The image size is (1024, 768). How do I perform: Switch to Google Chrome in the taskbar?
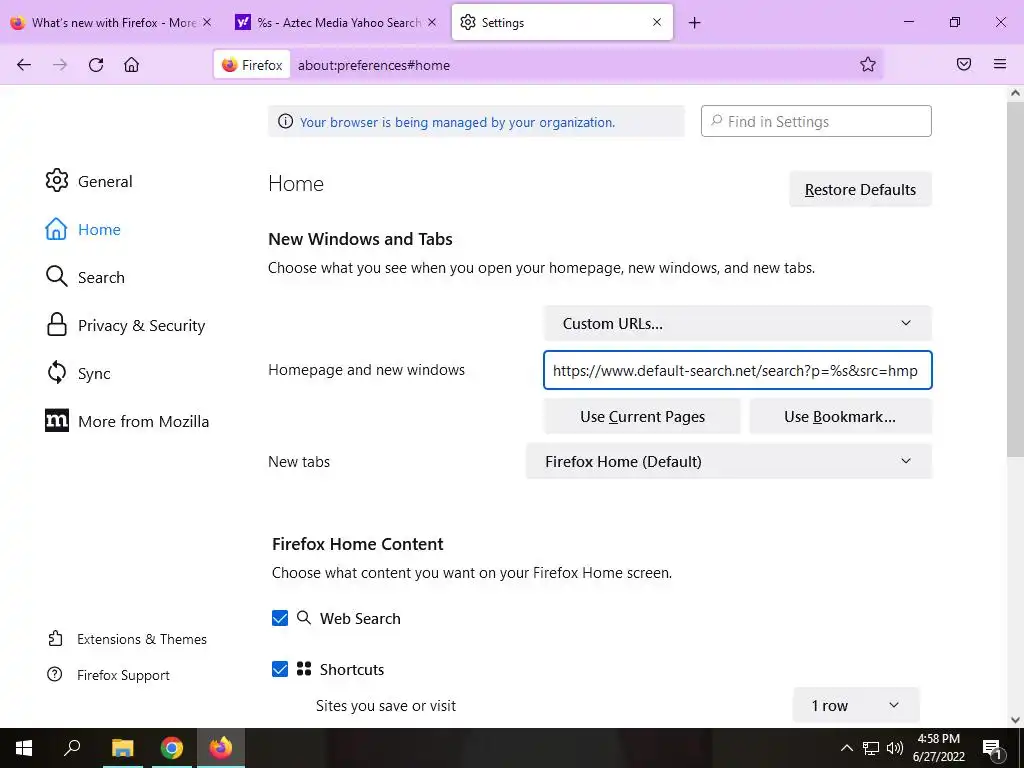pos(172,748)
